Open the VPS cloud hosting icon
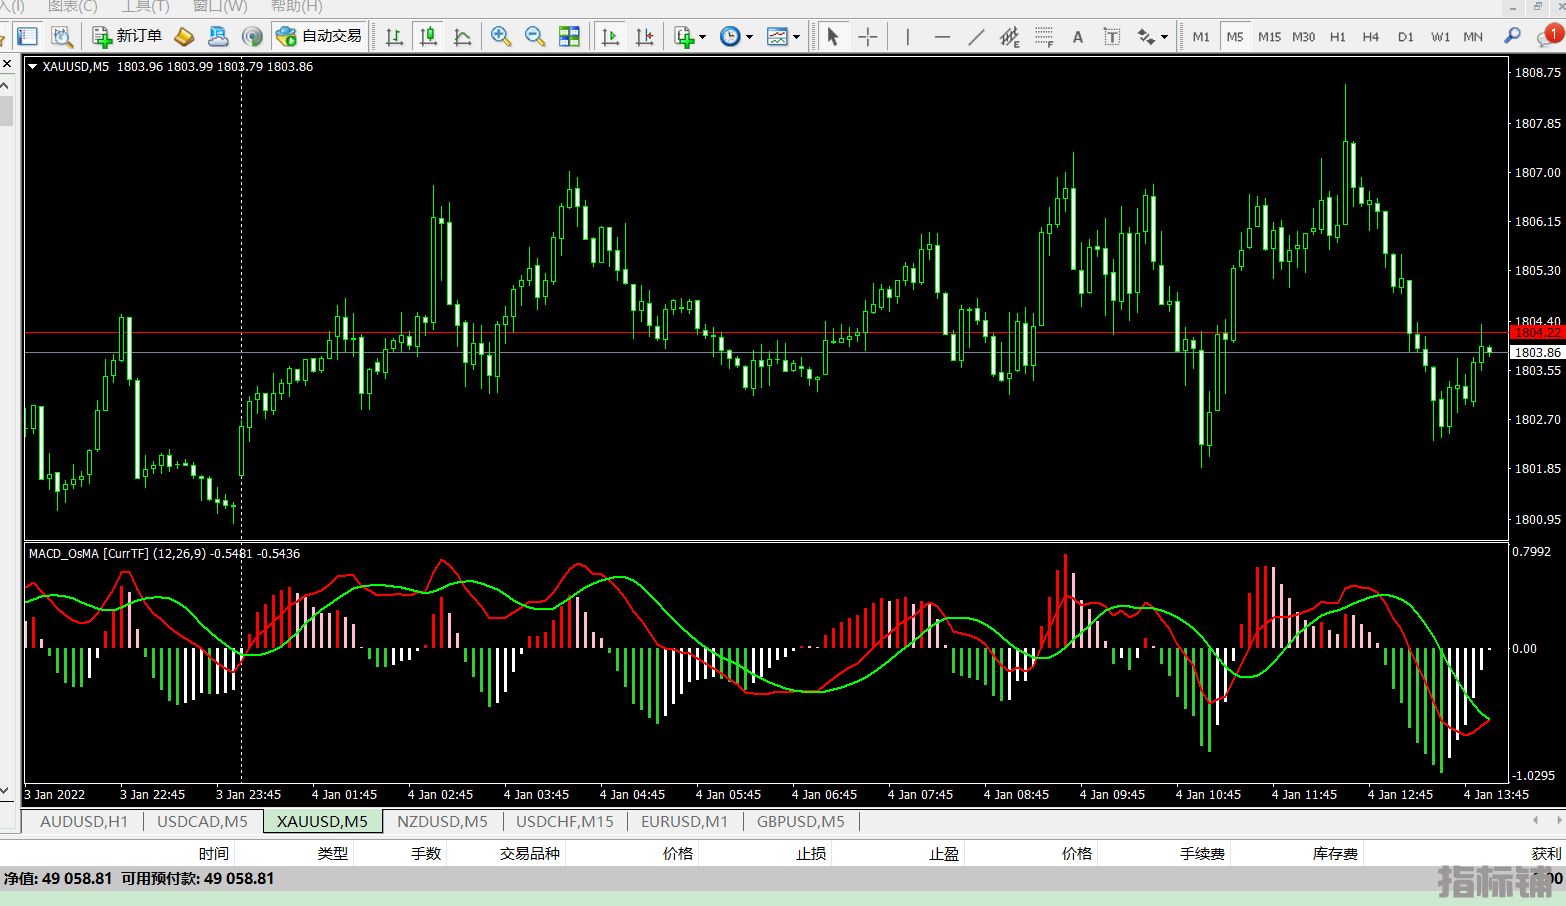 pos(218,37)
